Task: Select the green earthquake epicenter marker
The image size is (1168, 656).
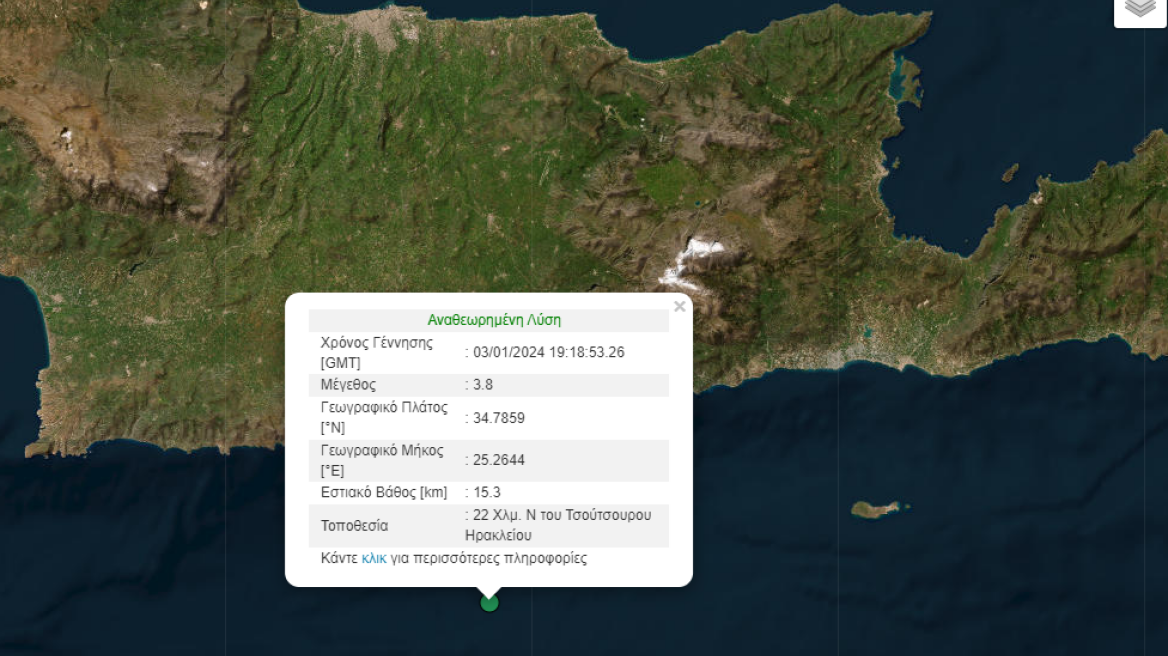Action: tap(488, 604)
